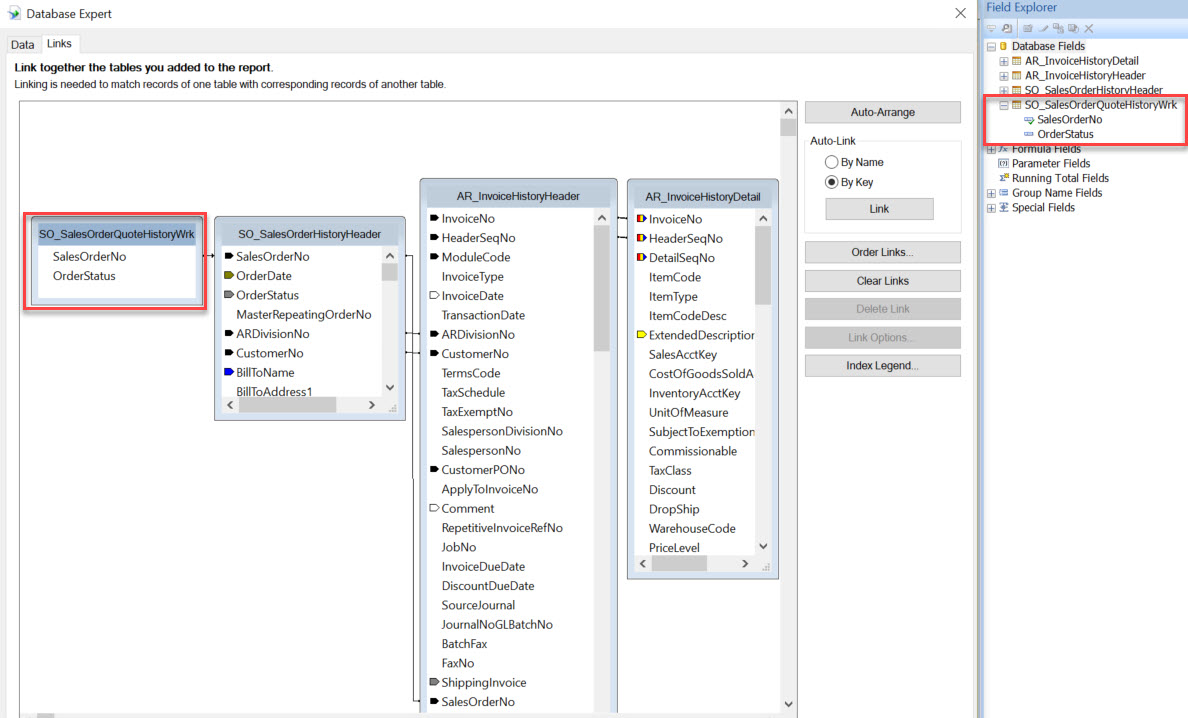Click index marker beside InvoiceNo in AR_InvoiceHistoryDetail
Screen dimensions: 1188x718
pyautogui.click(x=641, y=219)
